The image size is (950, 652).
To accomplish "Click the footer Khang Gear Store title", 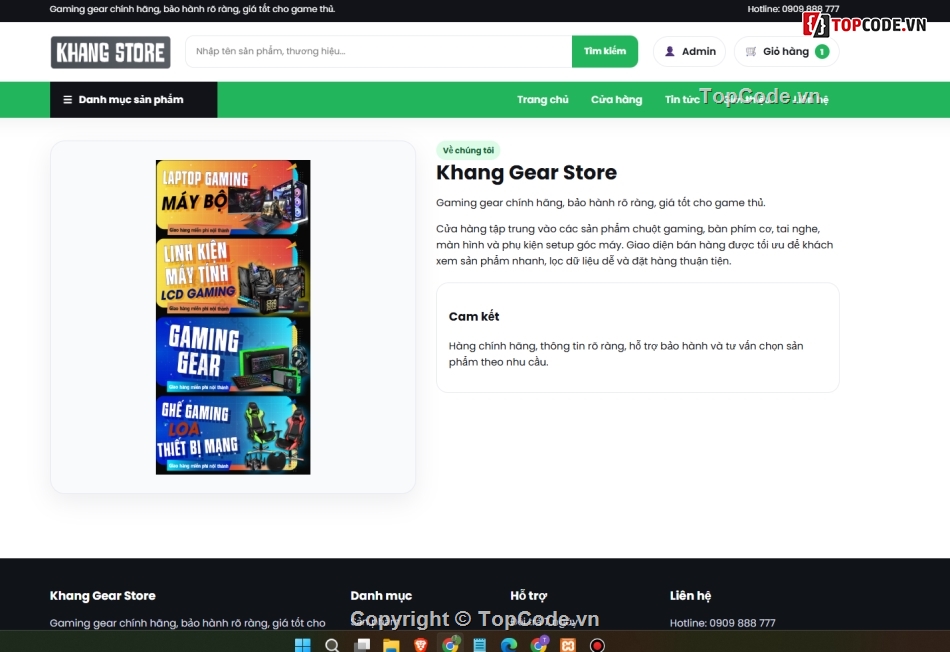I will tap(102, 596).
